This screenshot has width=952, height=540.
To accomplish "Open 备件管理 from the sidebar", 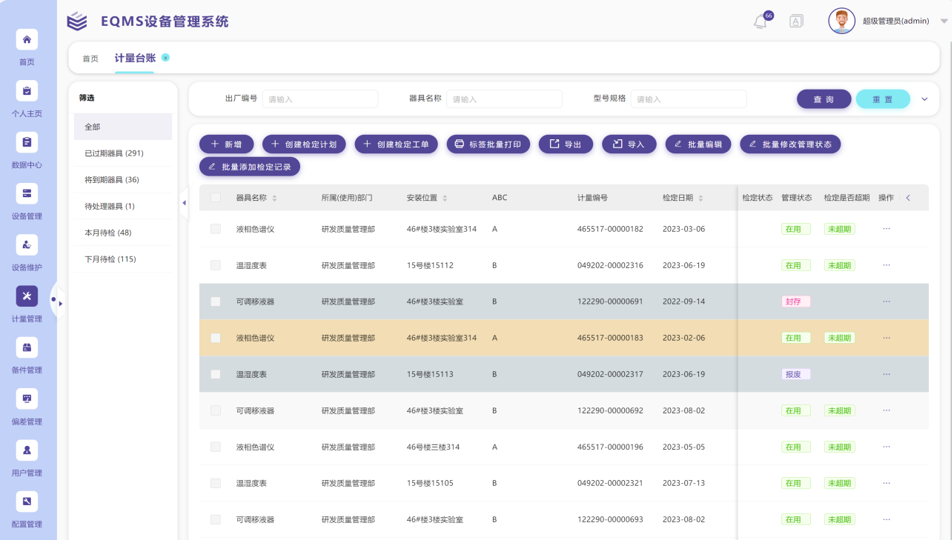I will coord(27,348).
